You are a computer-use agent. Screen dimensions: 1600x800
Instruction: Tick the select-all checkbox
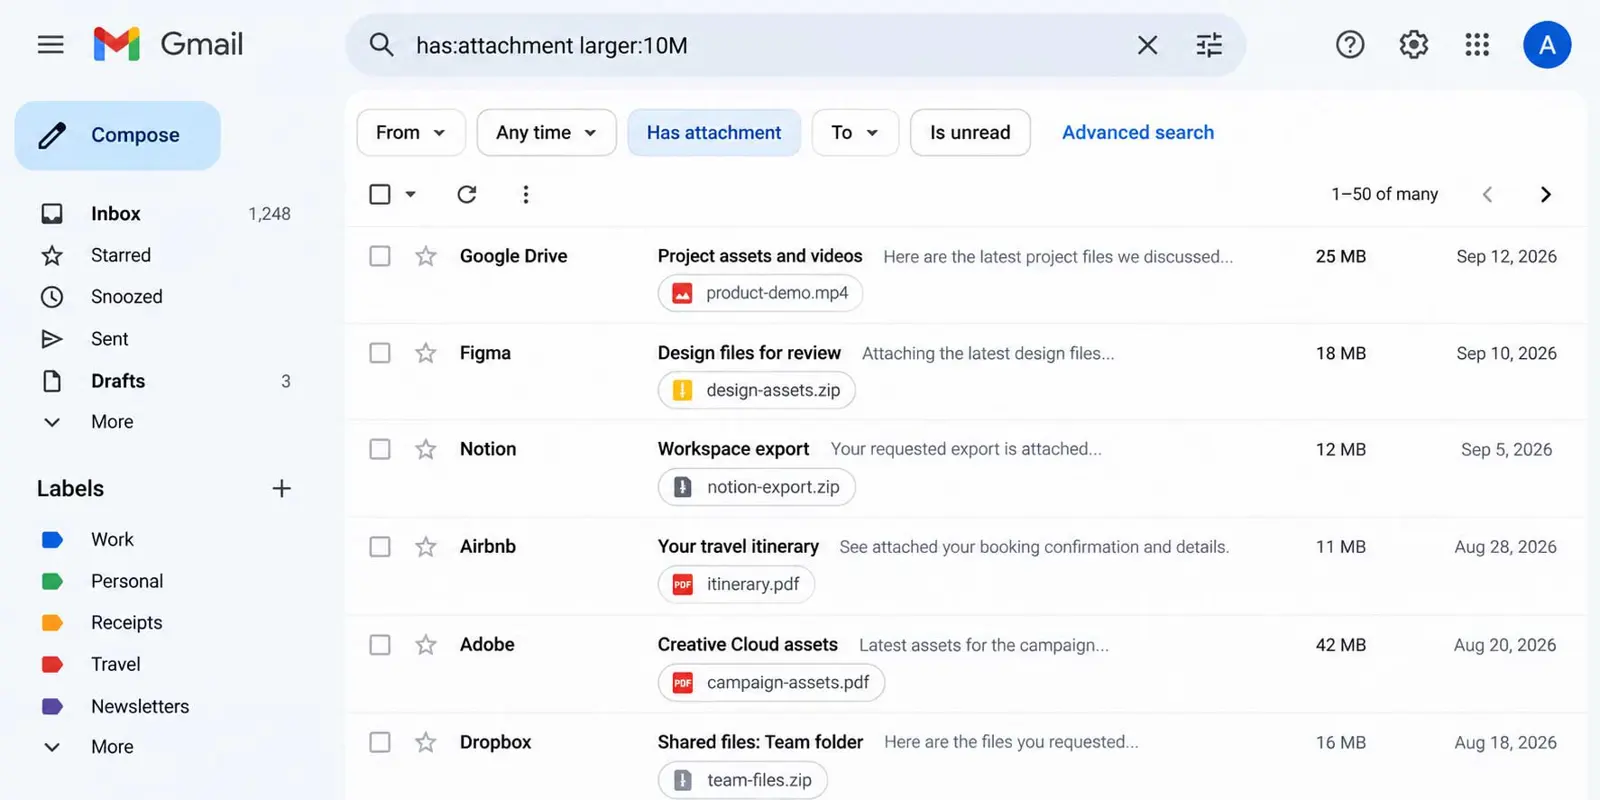(x=380, y=194)
